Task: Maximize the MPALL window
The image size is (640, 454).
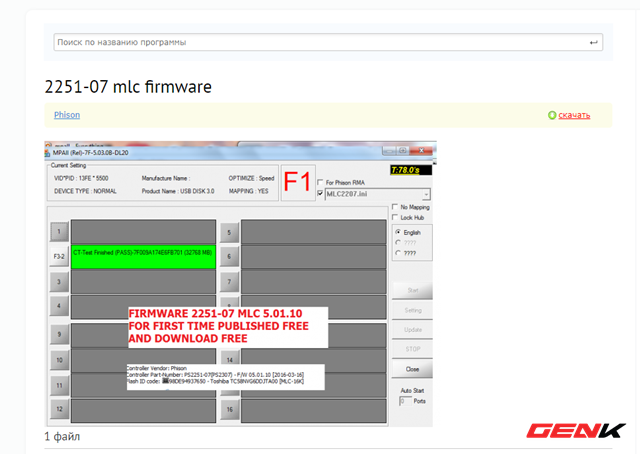Action: click(402, 151)
